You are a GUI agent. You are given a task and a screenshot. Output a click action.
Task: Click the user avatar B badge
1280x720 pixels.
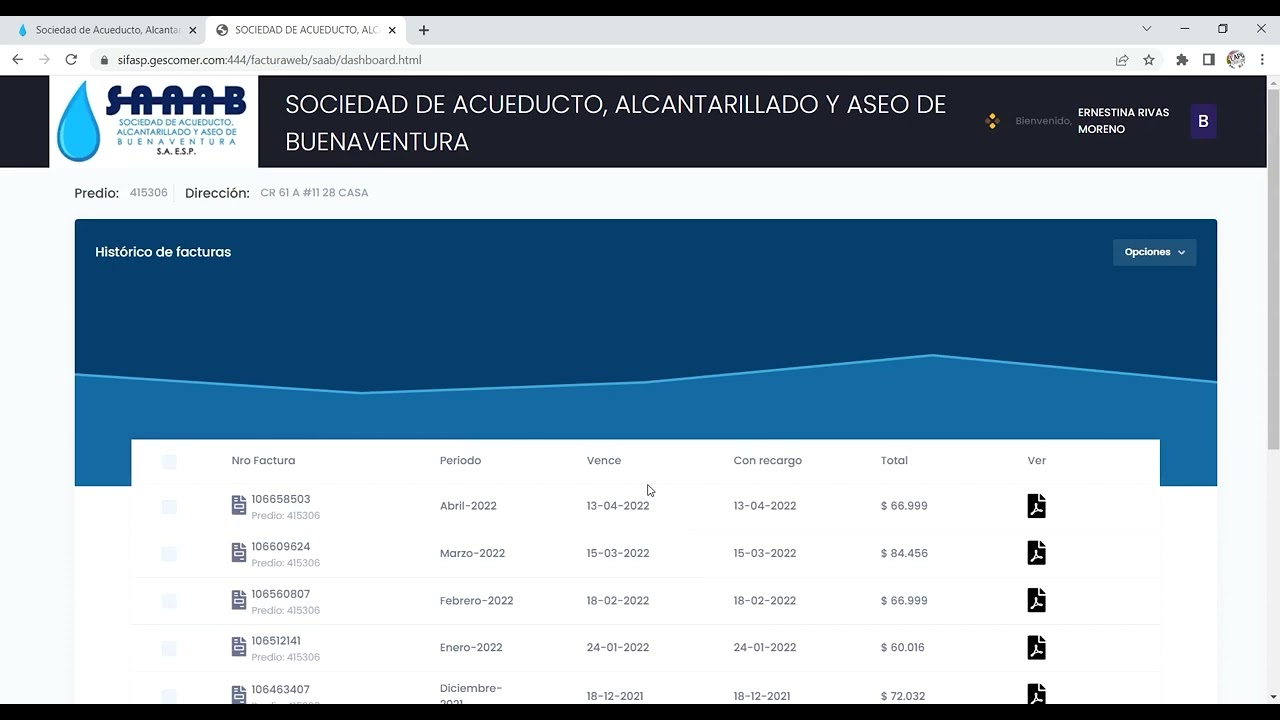[x=1203, y=121]
